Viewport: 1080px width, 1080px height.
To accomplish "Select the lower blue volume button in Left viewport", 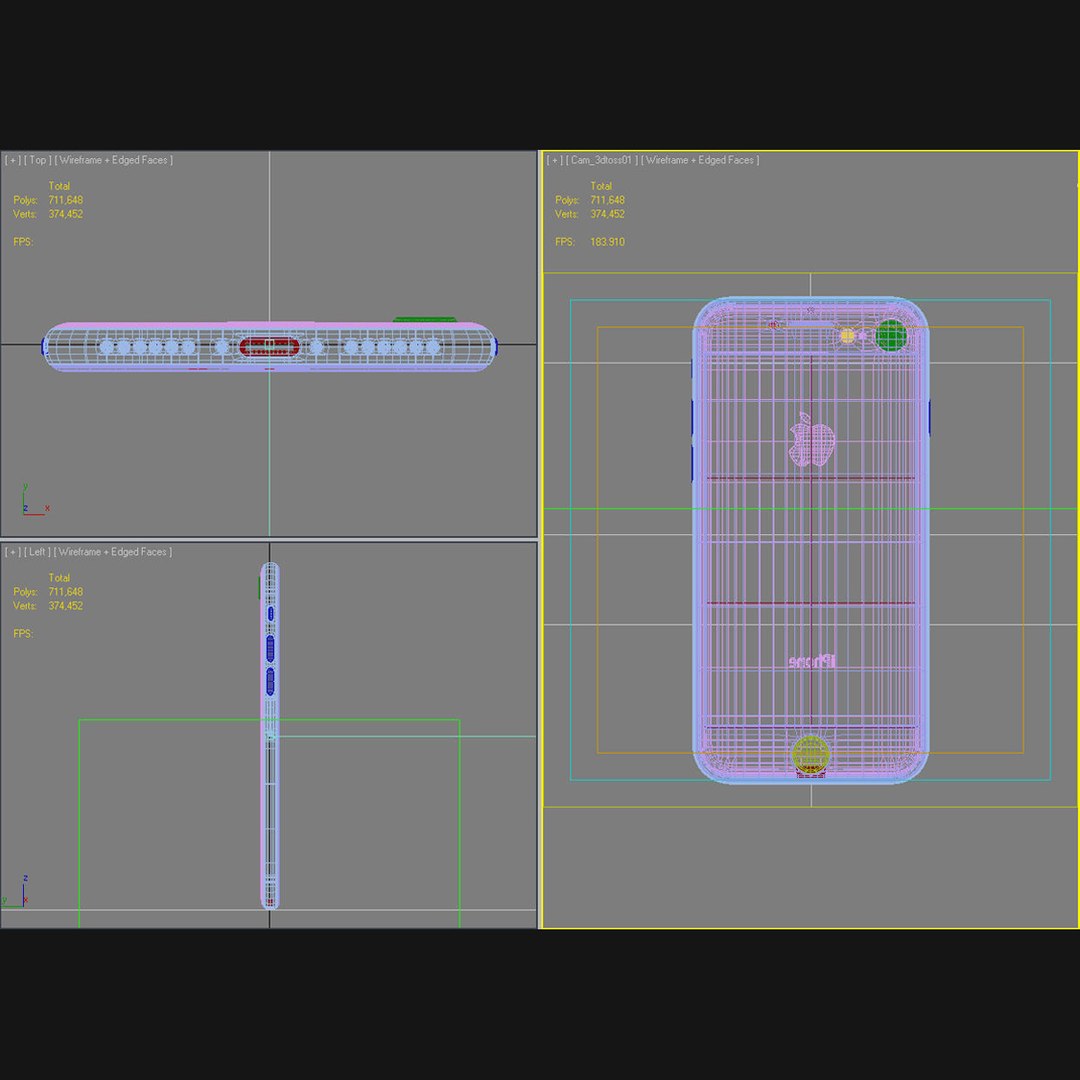I will [270, 681].
